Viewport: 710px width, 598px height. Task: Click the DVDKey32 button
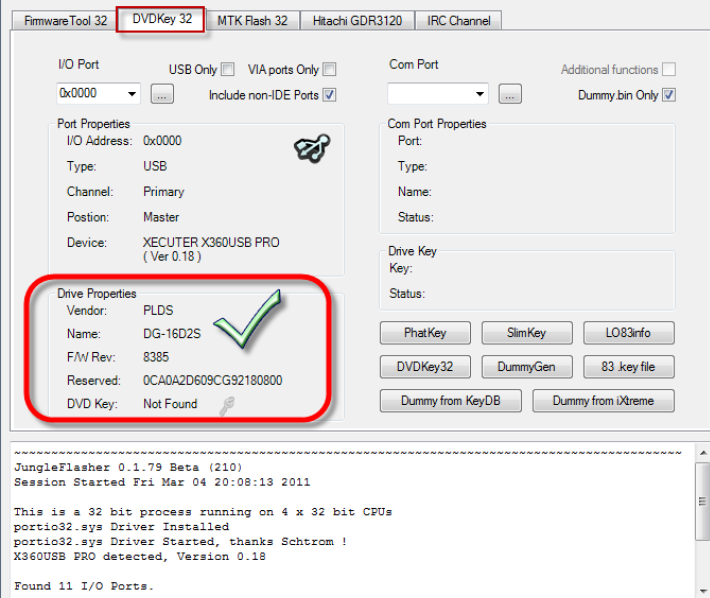click(425, 367)
